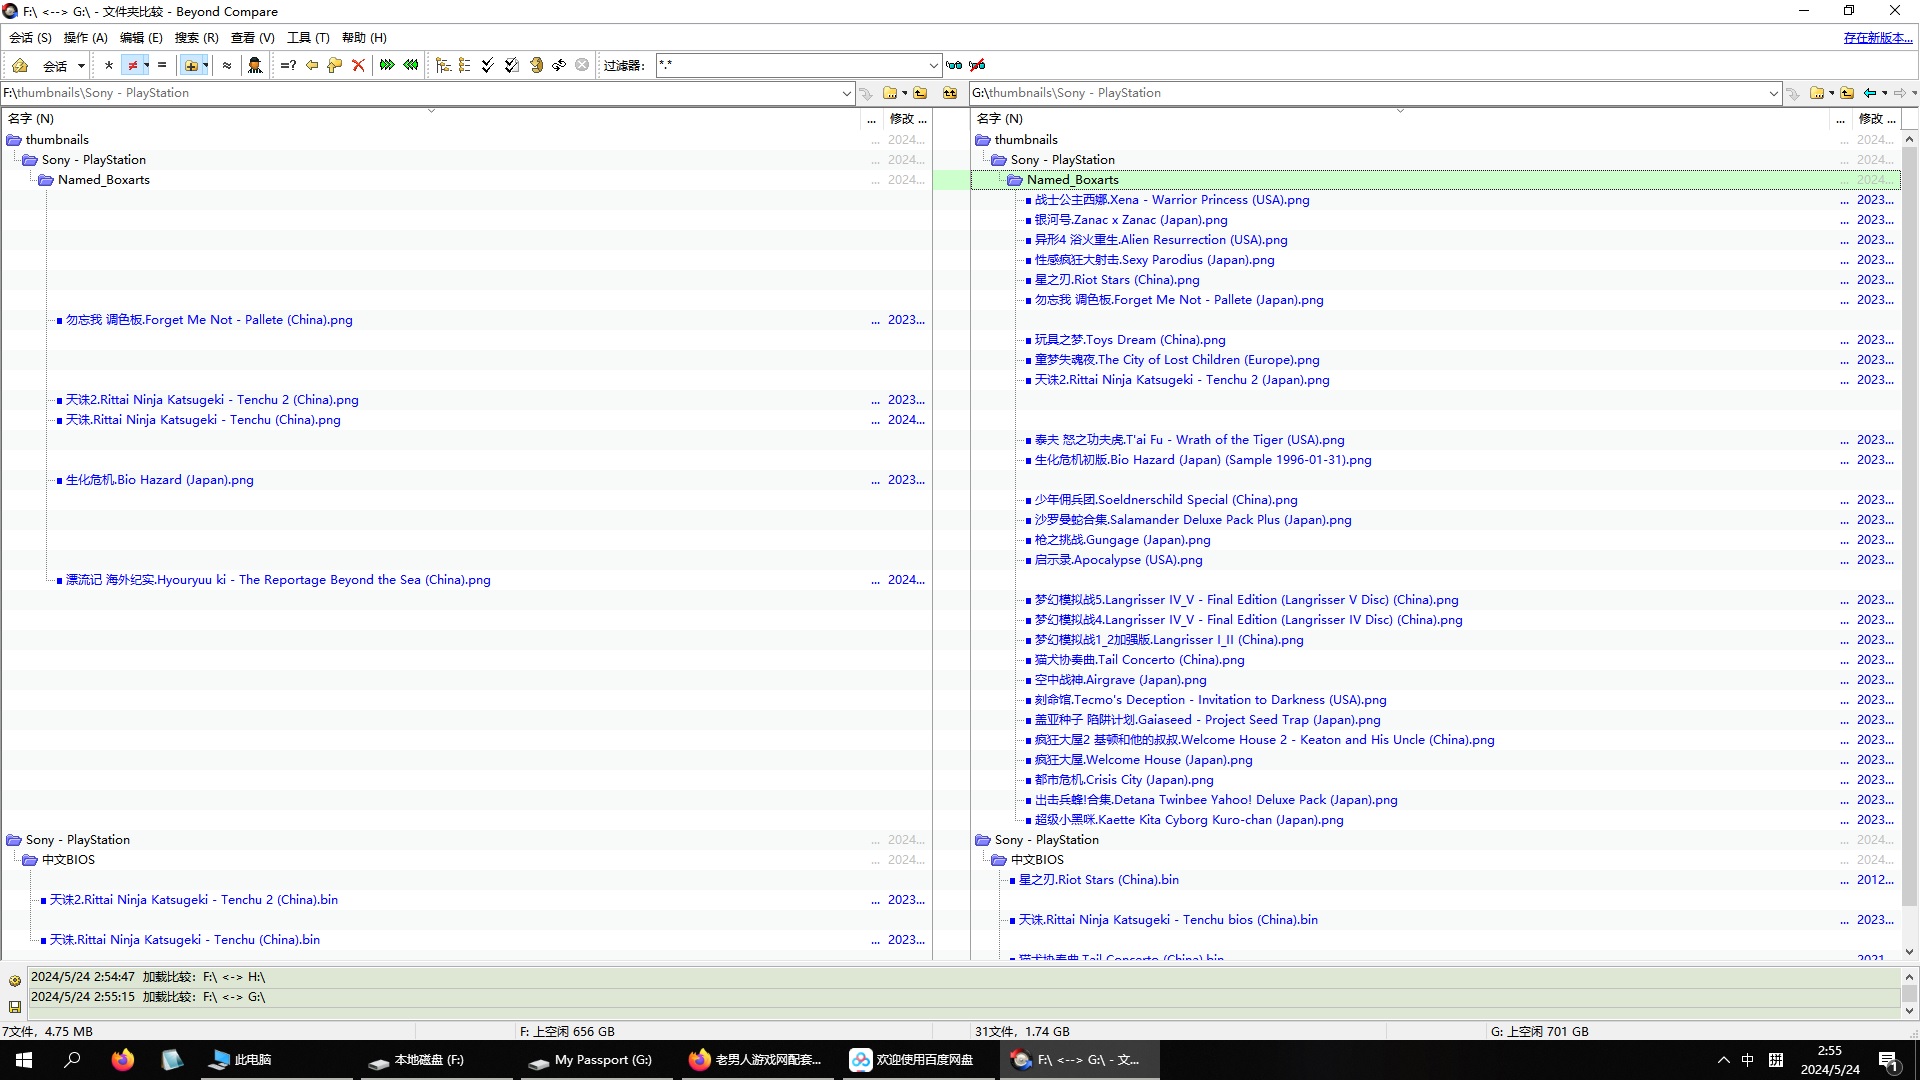The width and height of the screenshot is (1920, 1080).
Task: Toggle Show All asterisk filter
Action: coord(109,65)
